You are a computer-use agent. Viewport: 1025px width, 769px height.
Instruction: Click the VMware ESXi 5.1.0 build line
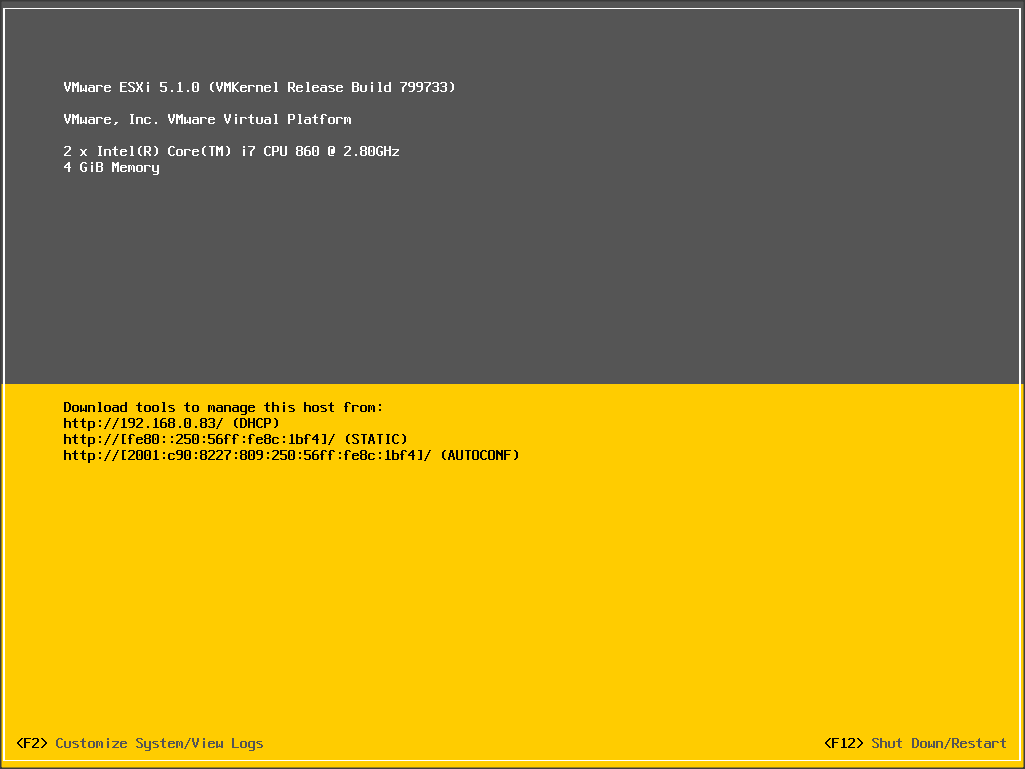click(260, 87)
